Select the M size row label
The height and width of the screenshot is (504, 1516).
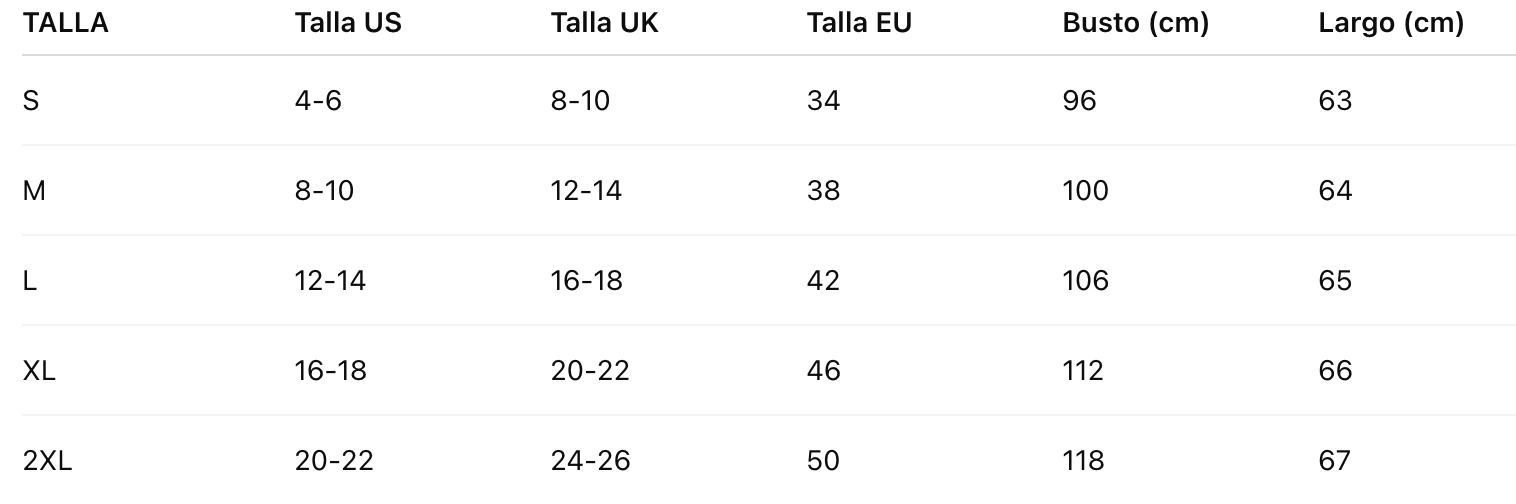[34, 190]
